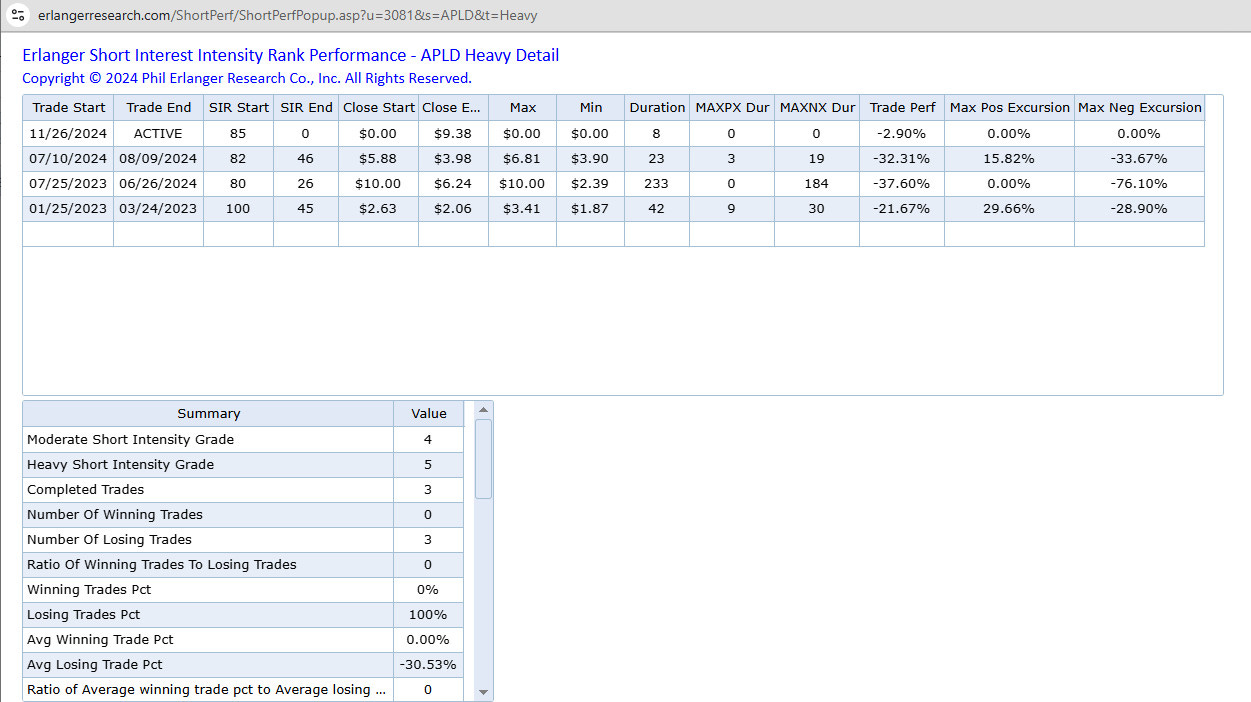The height and width of the screenshot is (702, 1251).
Task: Select the 03/24/2023 trade end cell
Action: (x=158, y=209)
